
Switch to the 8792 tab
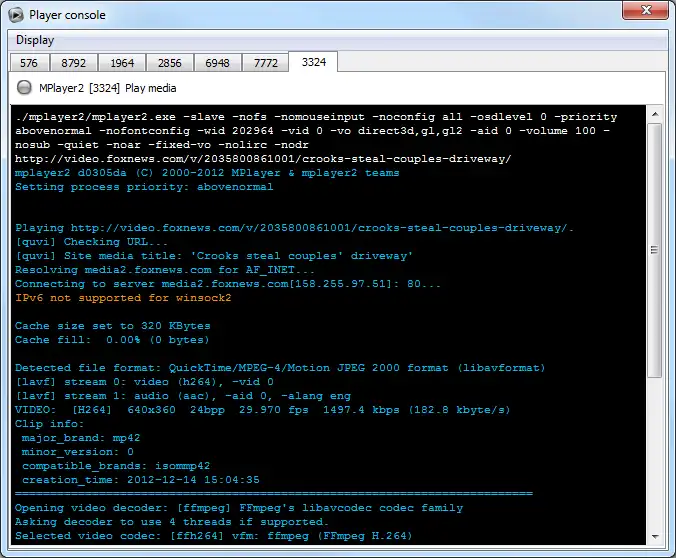pyautogui.click(x=74, y=63)
